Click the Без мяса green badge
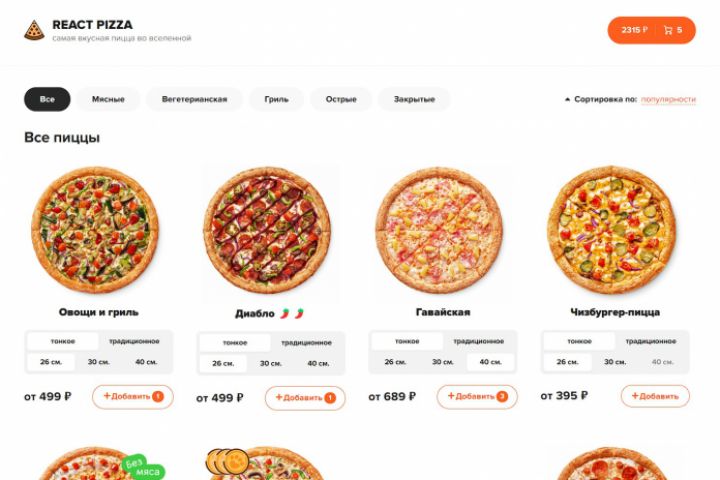Screen dimensions: 720x480 [x=143, y=467]
